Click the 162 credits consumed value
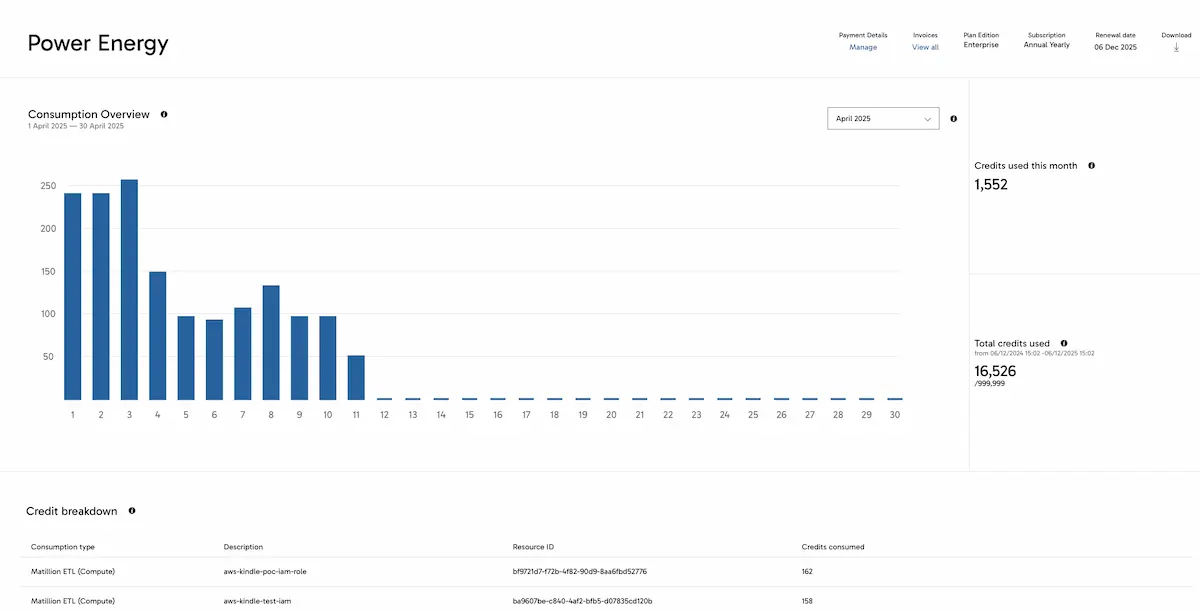 coord(807,572)
